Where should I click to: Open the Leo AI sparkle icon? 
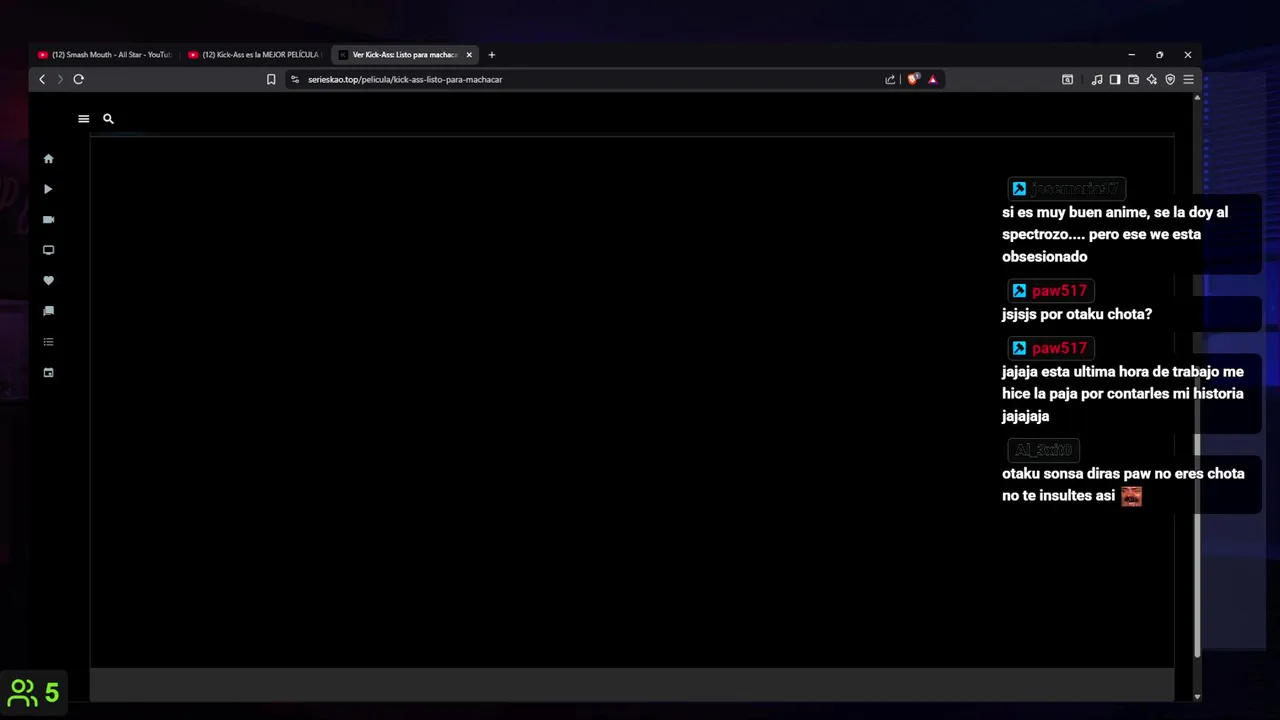click(1152, 79)
